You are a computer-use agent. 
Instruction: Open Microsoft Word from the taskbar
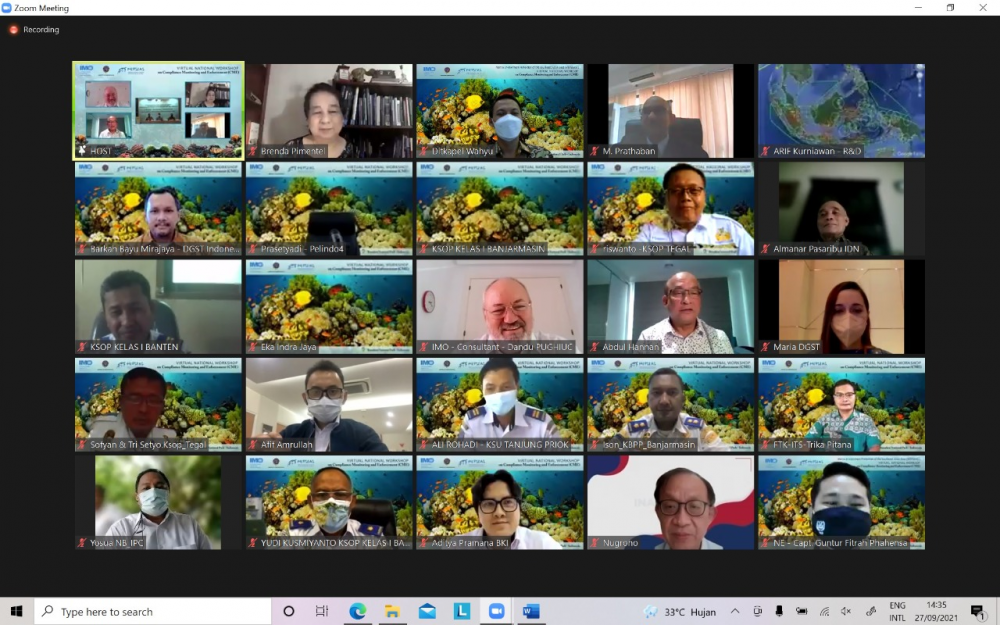531,611
